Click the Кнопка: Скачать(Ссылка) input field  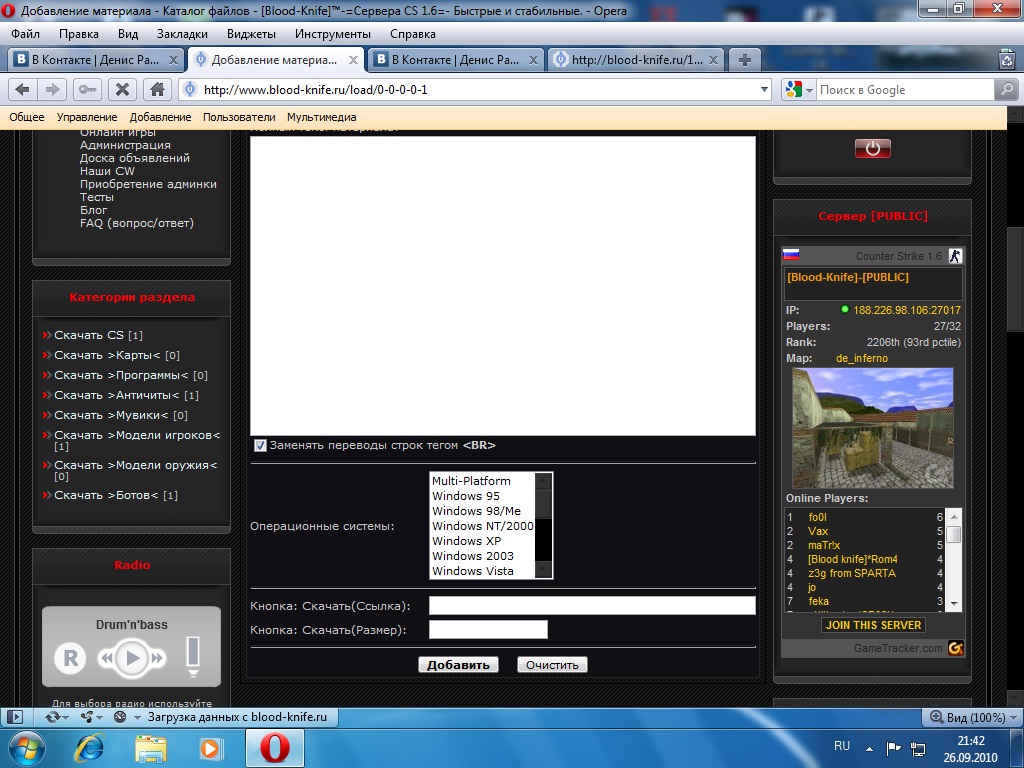pos(592,605)
